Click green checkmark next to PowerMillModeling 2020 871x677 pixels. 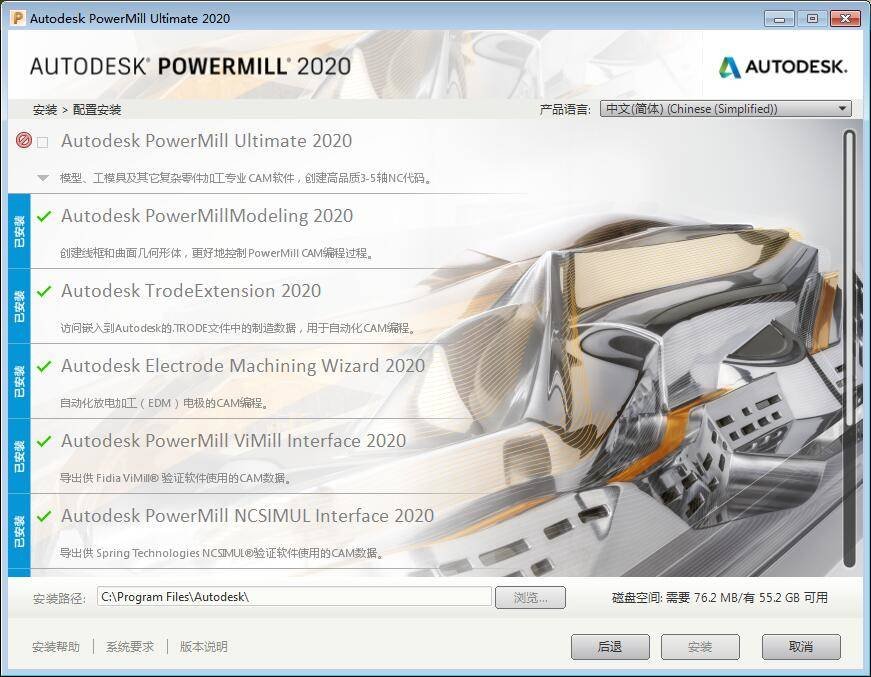point(44,216)
